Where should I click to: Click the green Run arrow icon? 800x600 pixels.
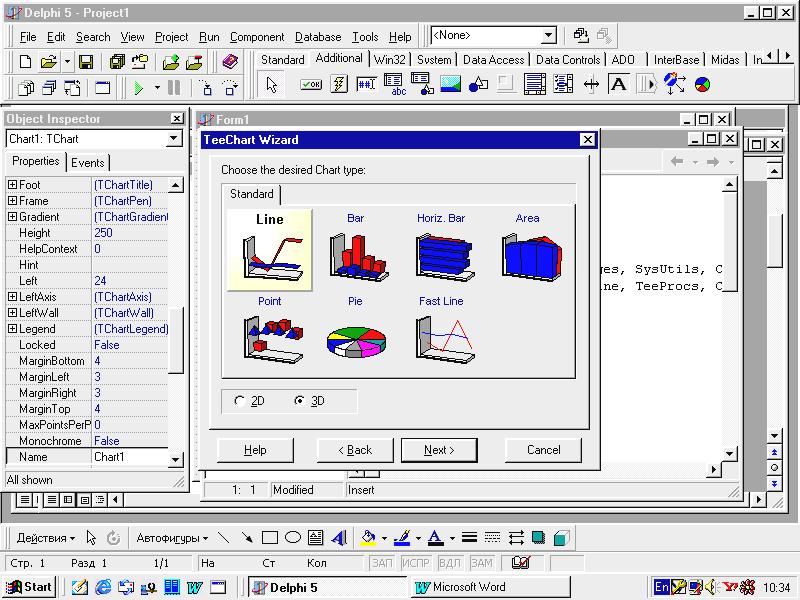(138, 88)
